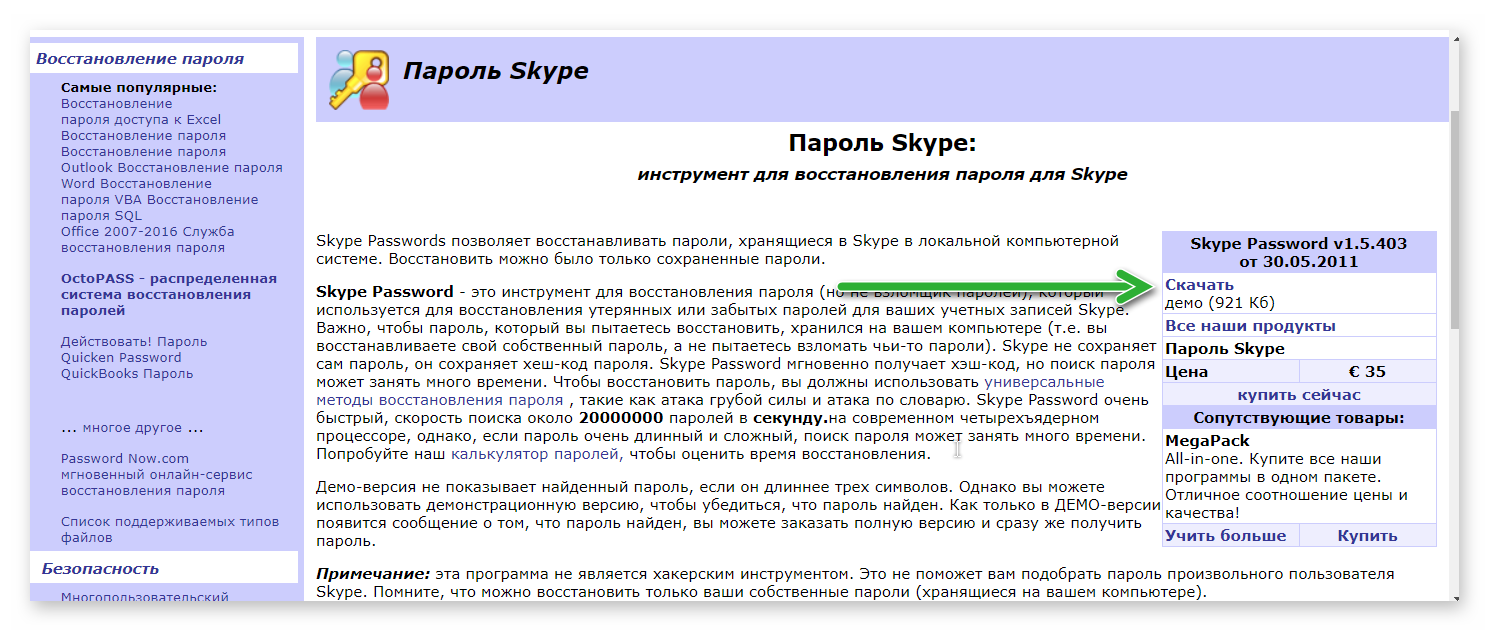1489x631 pixels.
Task: Click the Цена label cell
Action: [1231, 371]
